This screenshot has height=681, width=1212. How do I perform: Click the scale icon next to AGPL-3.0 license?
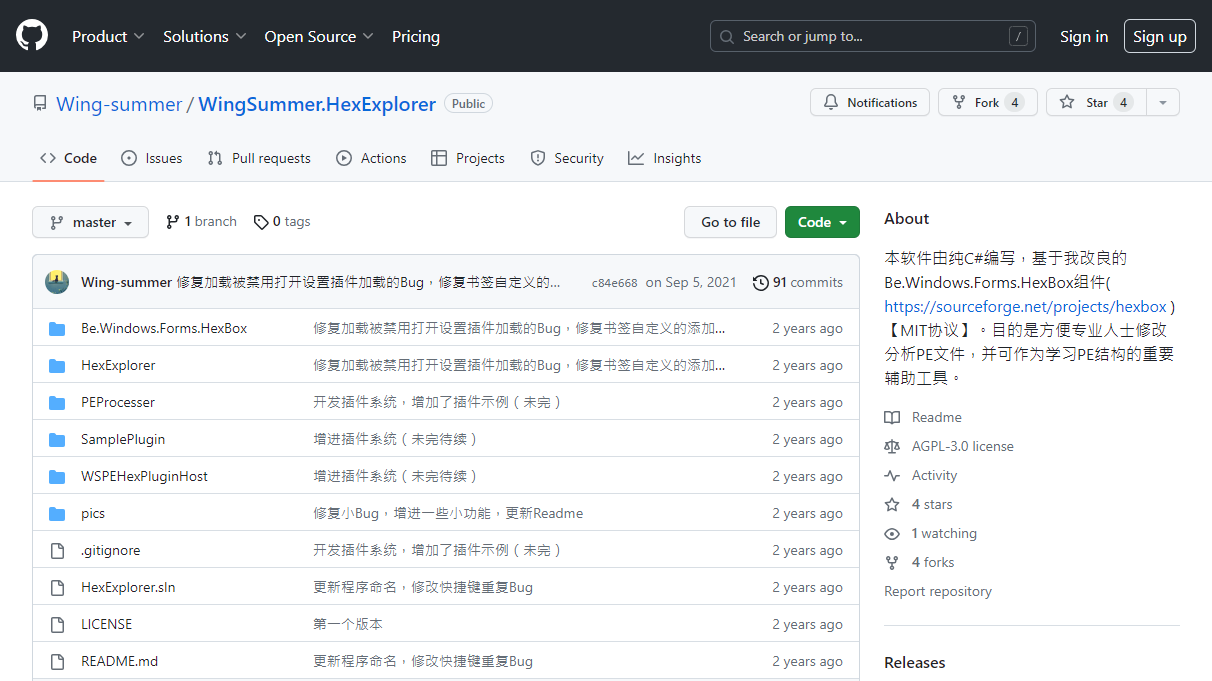[x=892, y=446]
